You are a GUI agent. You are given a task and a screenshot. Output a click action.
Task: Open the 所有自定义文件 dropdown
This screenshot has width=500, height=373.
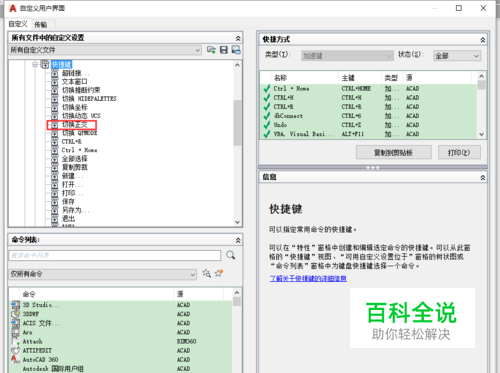[x=105, y=50]
